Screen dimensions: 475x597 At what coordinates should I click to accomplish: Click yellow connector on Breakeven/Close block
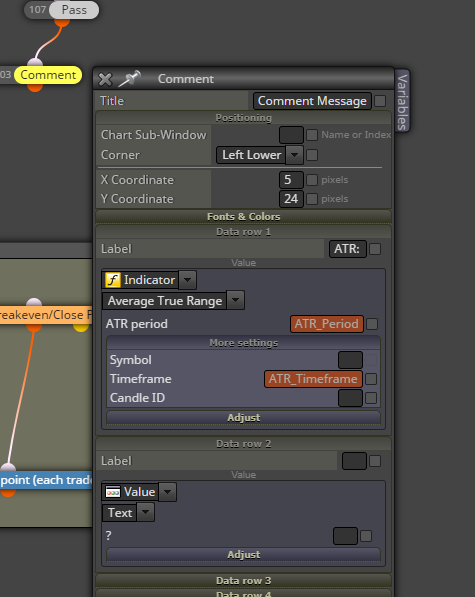pyautogui.click(x=81, y=327)
